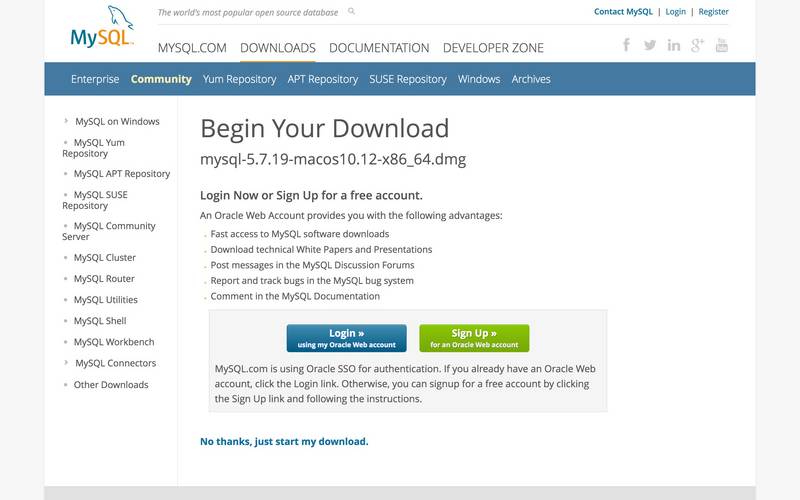Click the blue Login button
Viewport: 800px width, 500px height.
pos(346,338)
